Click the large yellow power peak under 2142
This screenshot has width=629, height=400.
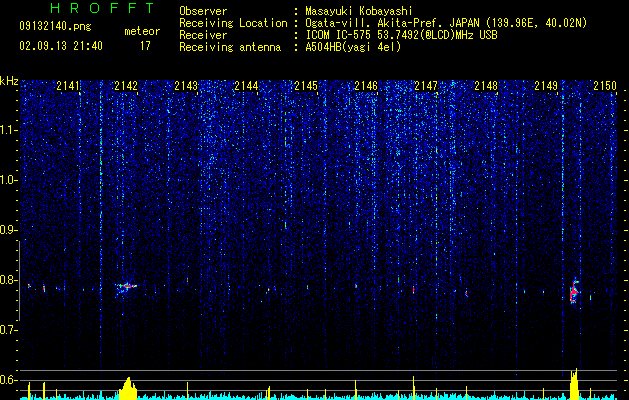pyautogui.click(x=128, y=388)
